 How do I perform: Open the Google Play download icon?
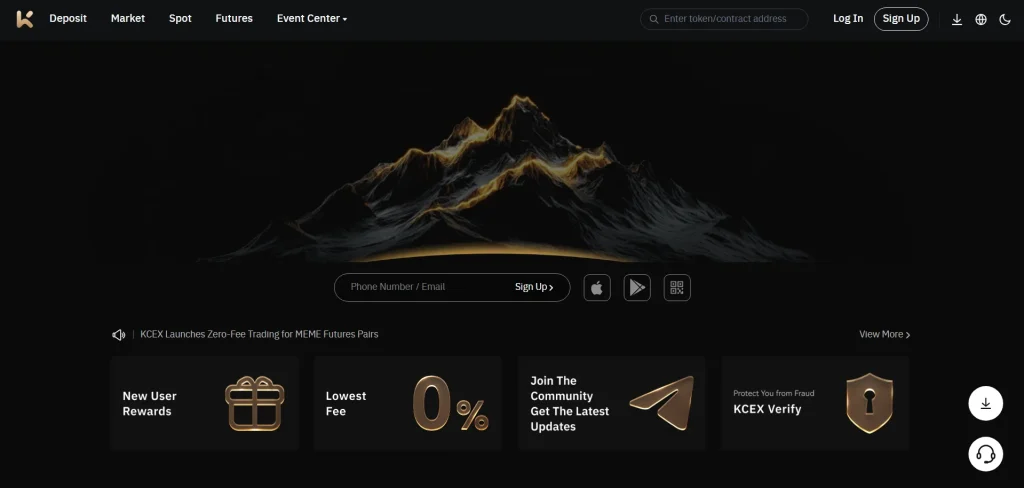(637, 287)
